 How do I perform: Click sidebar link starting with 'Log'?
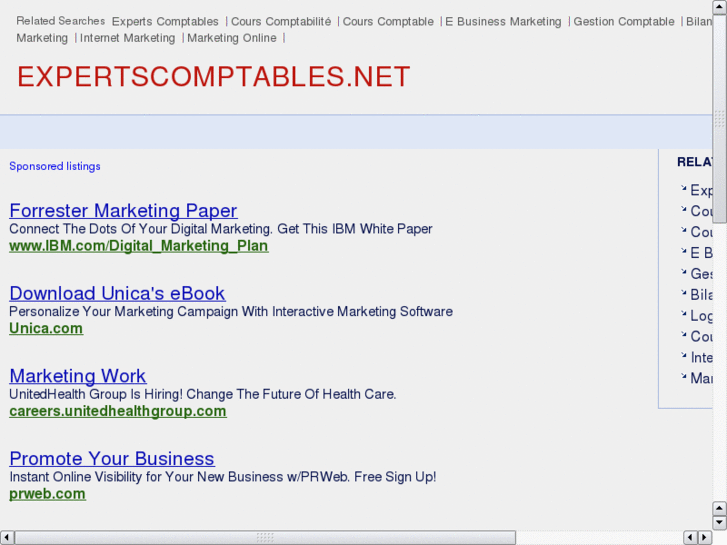(701, 315)
